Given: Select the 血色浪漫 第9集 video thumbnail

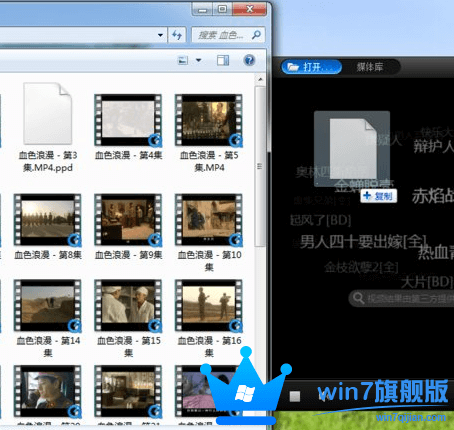Looking at the screenshot, I should coord(128,220).
